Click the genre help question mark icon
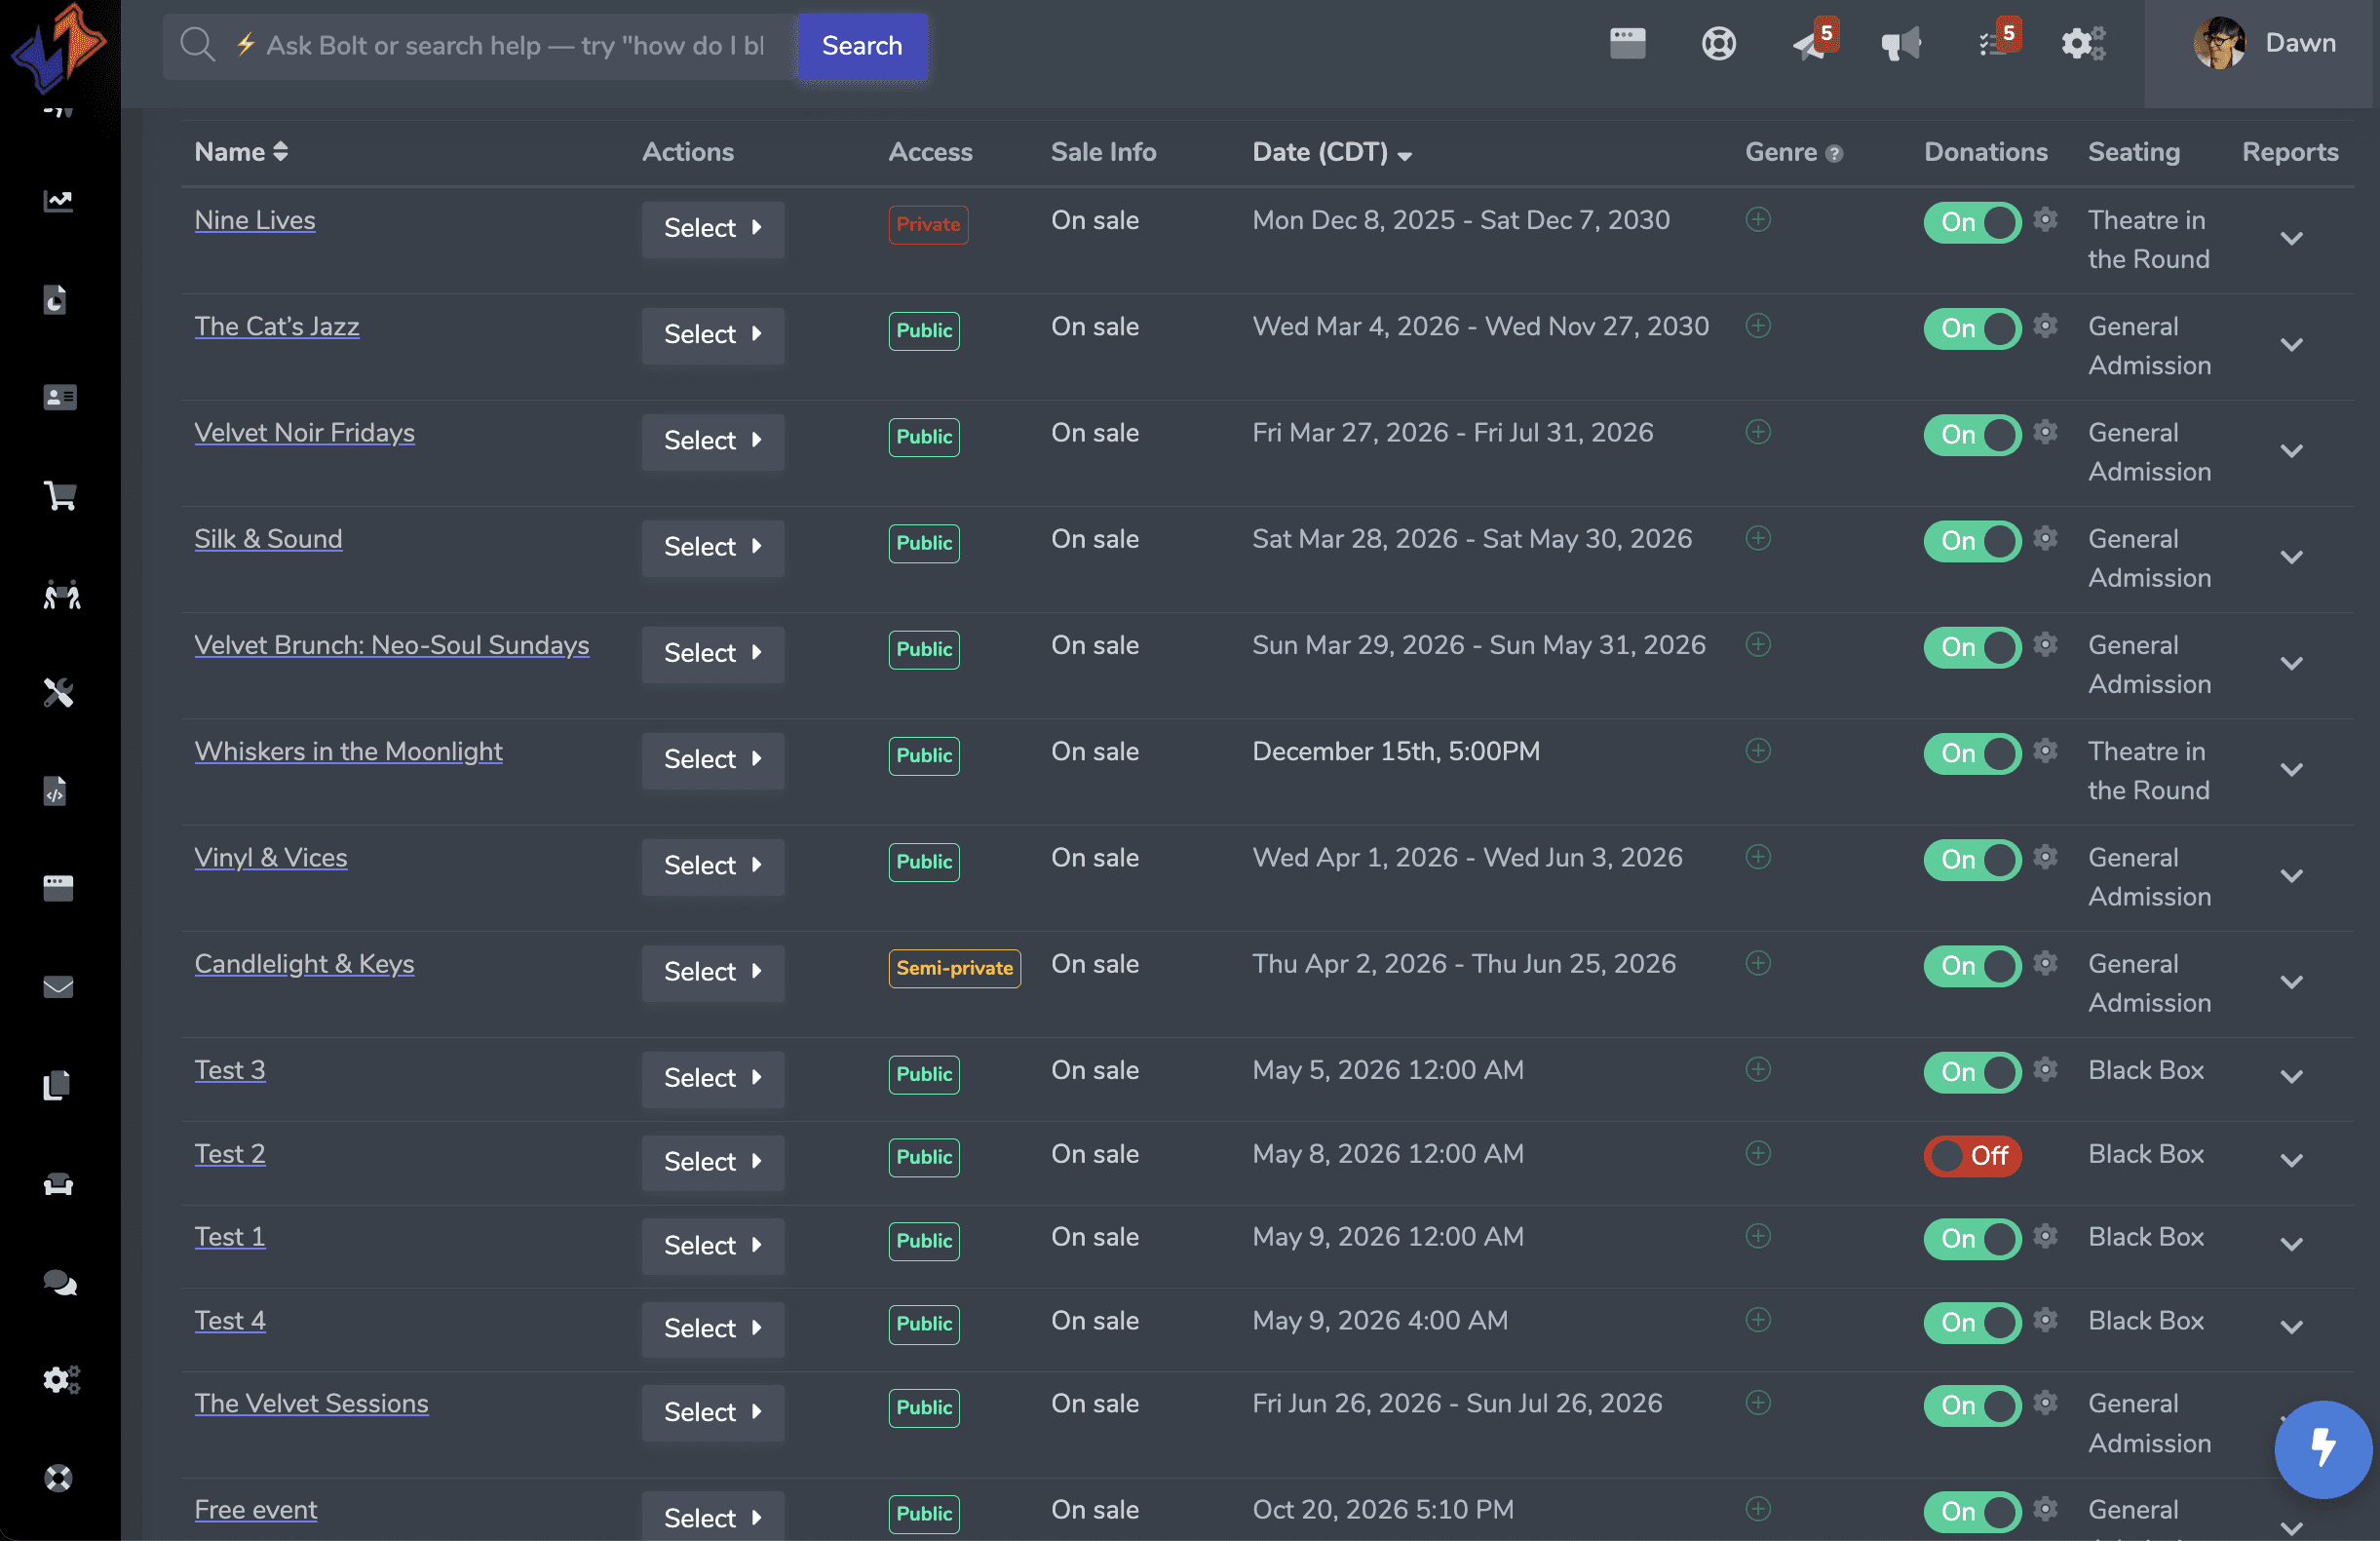This screenshot has height=1541, width=2380. pos(1833,154)
